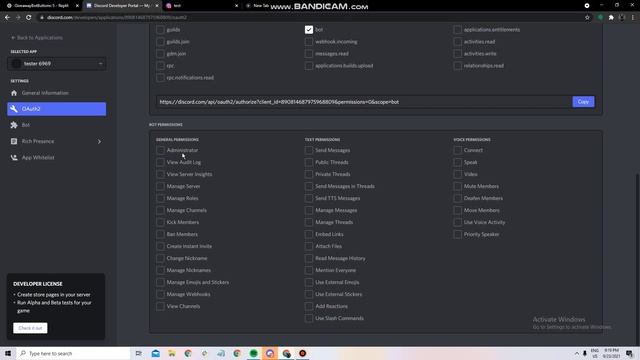Switch to the GiveawayBotButtons Replit tab
Image resolution: width=640 pixels, height=360 pixels.
pyautogui.click(x=41, y=6)
